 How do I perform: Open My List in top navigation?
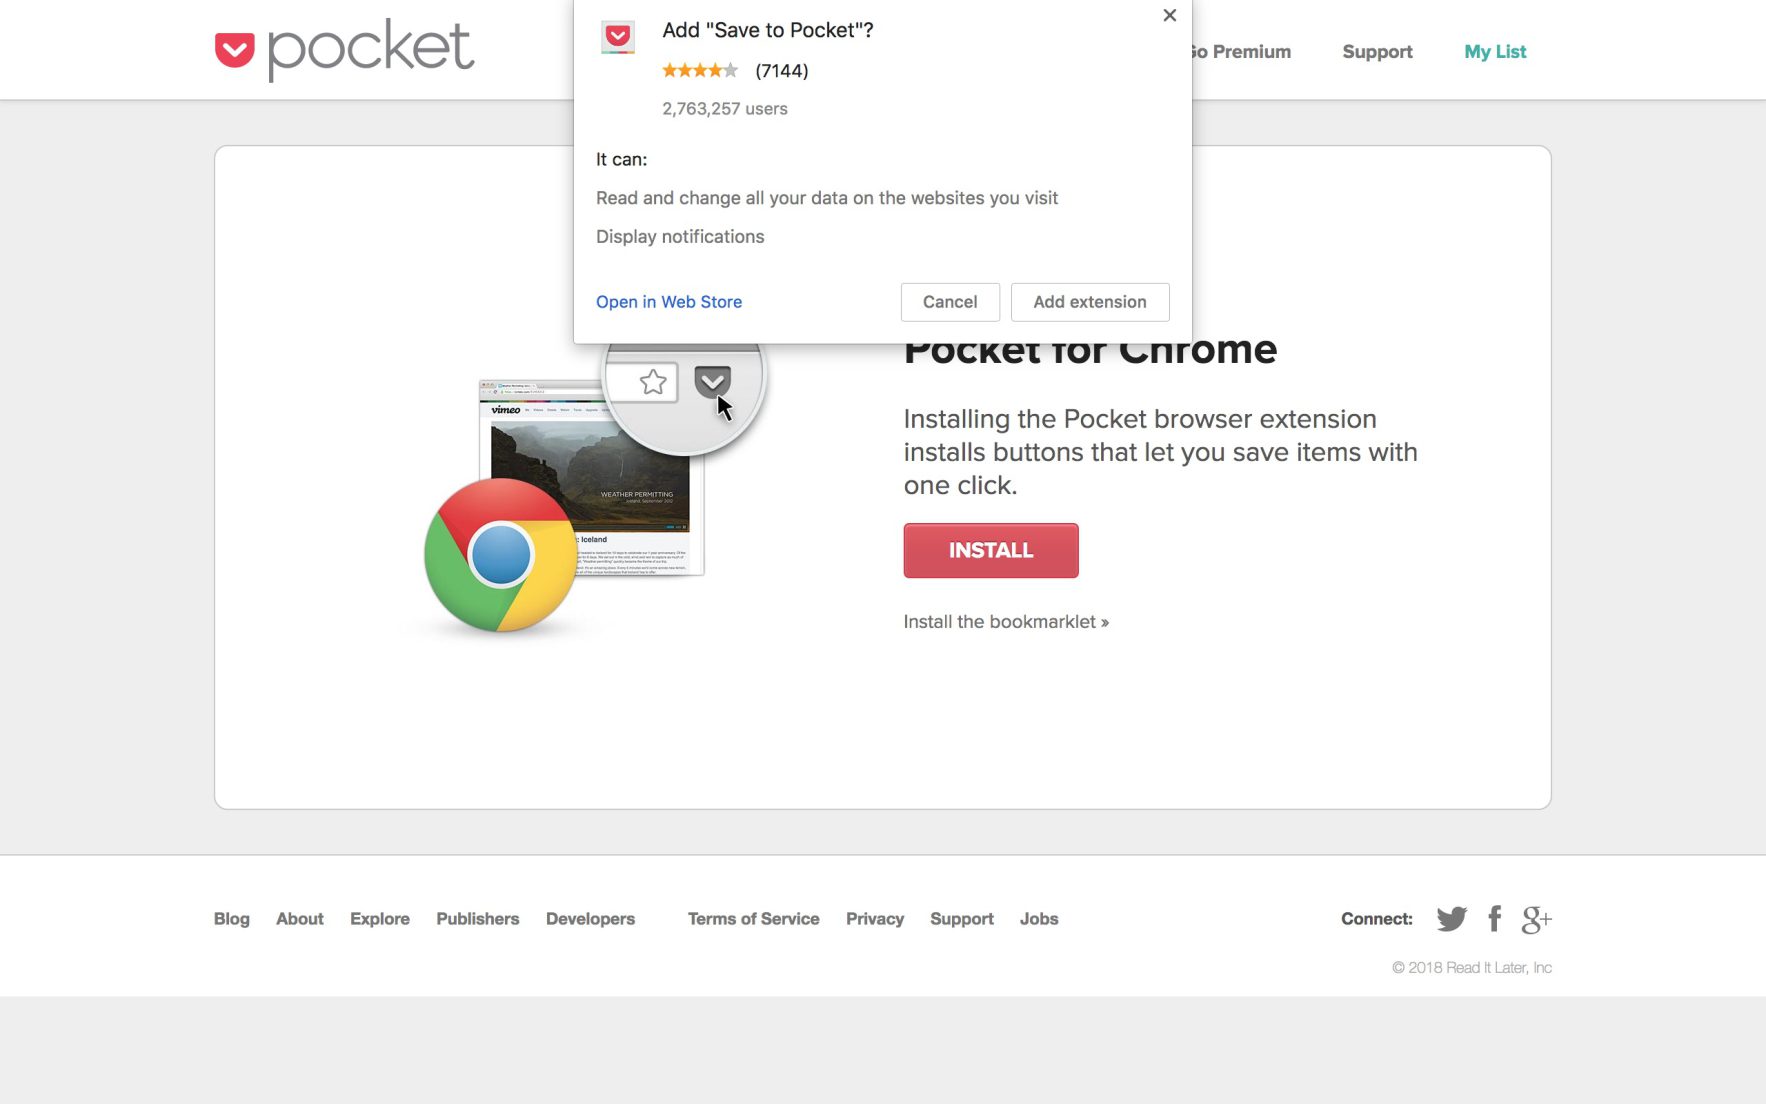point(1494,52)
